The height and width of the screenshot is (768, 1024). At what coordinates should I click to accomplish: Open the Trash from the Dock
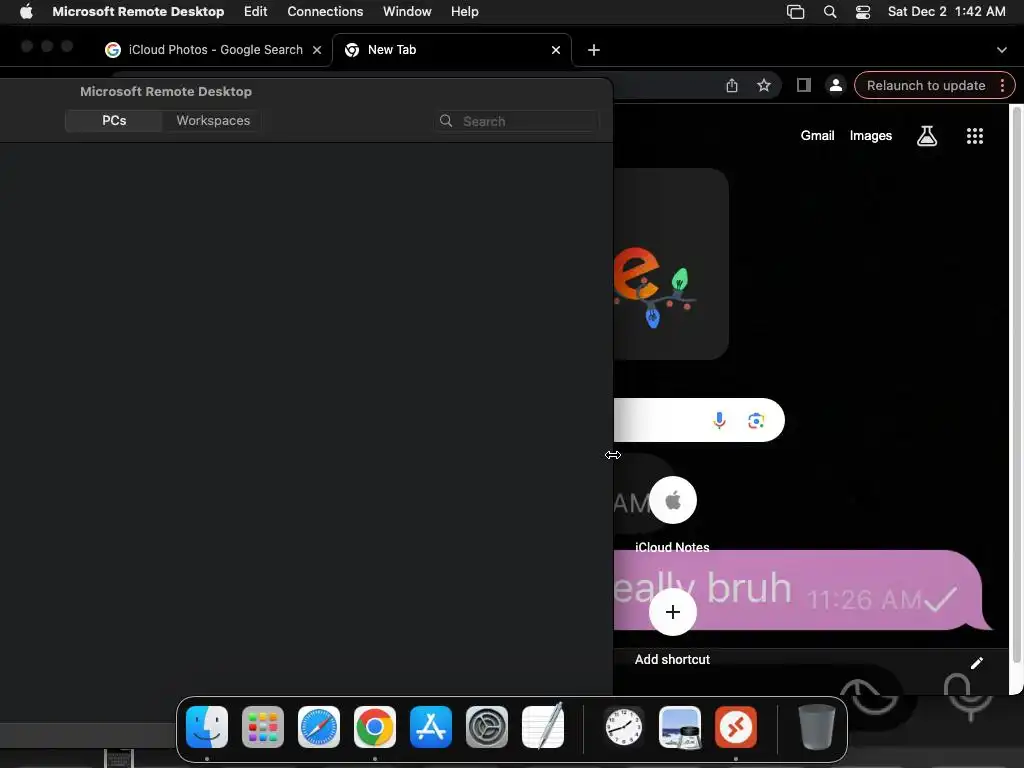[816, 727]
